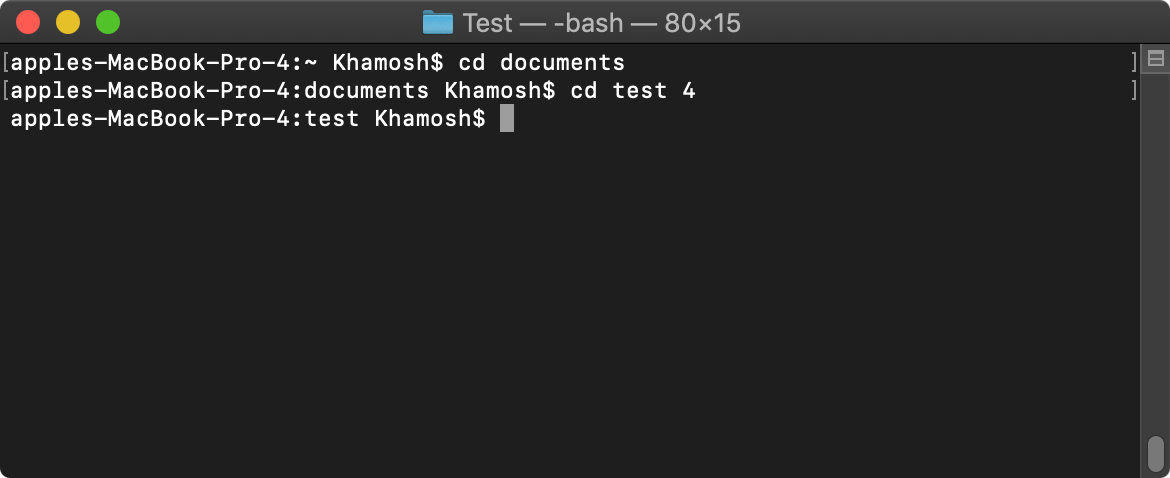Image resolution: width=1170 pixels, height=478 pixels.
Task: Split the terminal pane using the top-right icon
Action: coord(1155,59)
